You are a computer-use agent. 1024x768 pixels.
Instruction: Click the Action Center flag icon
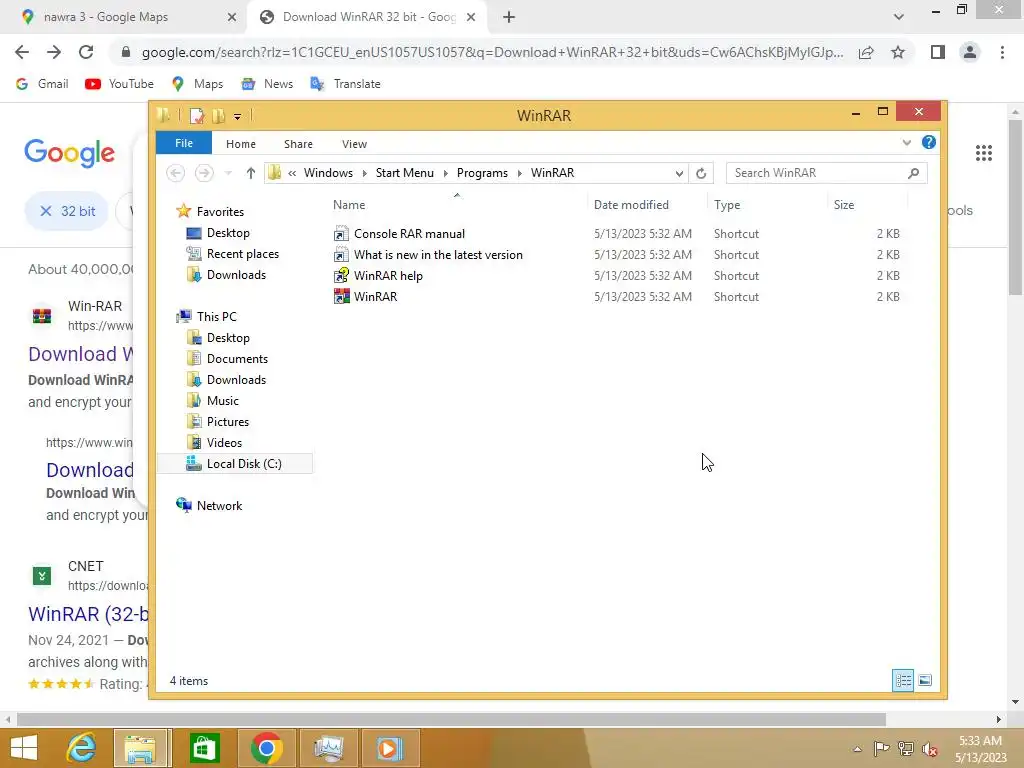tap(881, 749)
